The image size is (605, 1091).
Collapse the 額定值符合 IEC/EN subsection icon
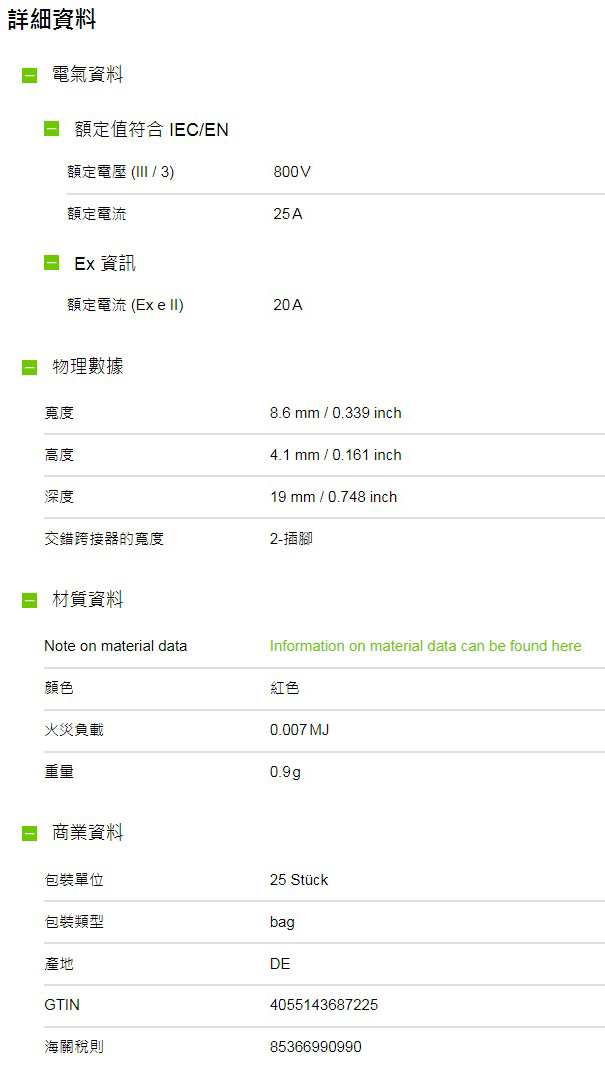[52, 129]
